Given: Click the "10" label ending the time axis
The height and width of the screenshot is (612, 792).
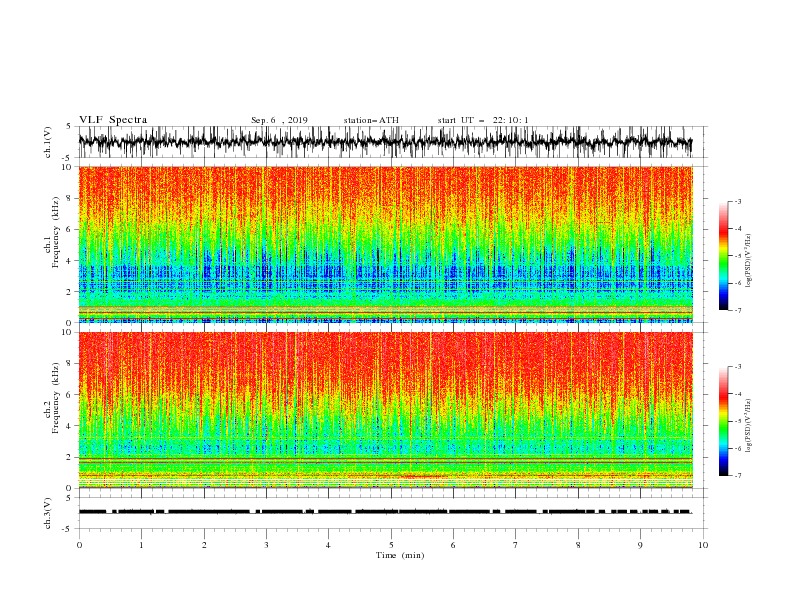Looking at the screenshot, I should 703,545.
